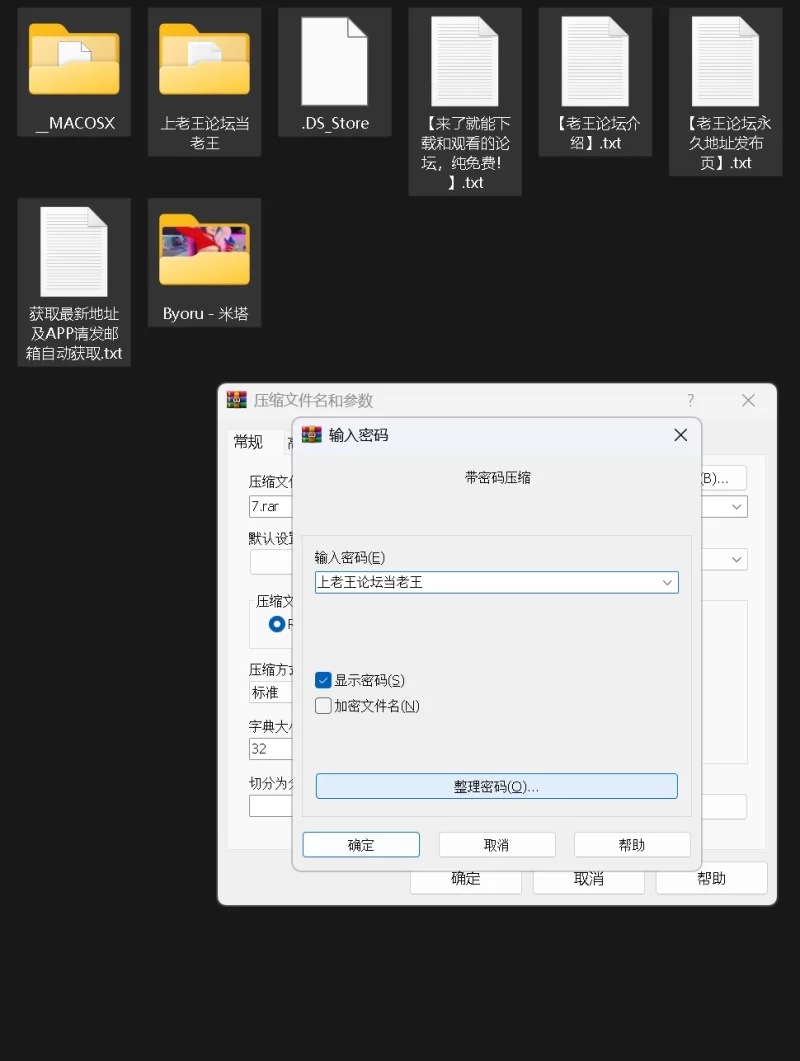Click the dictionary size box showing 32

(x=271, y=749)
